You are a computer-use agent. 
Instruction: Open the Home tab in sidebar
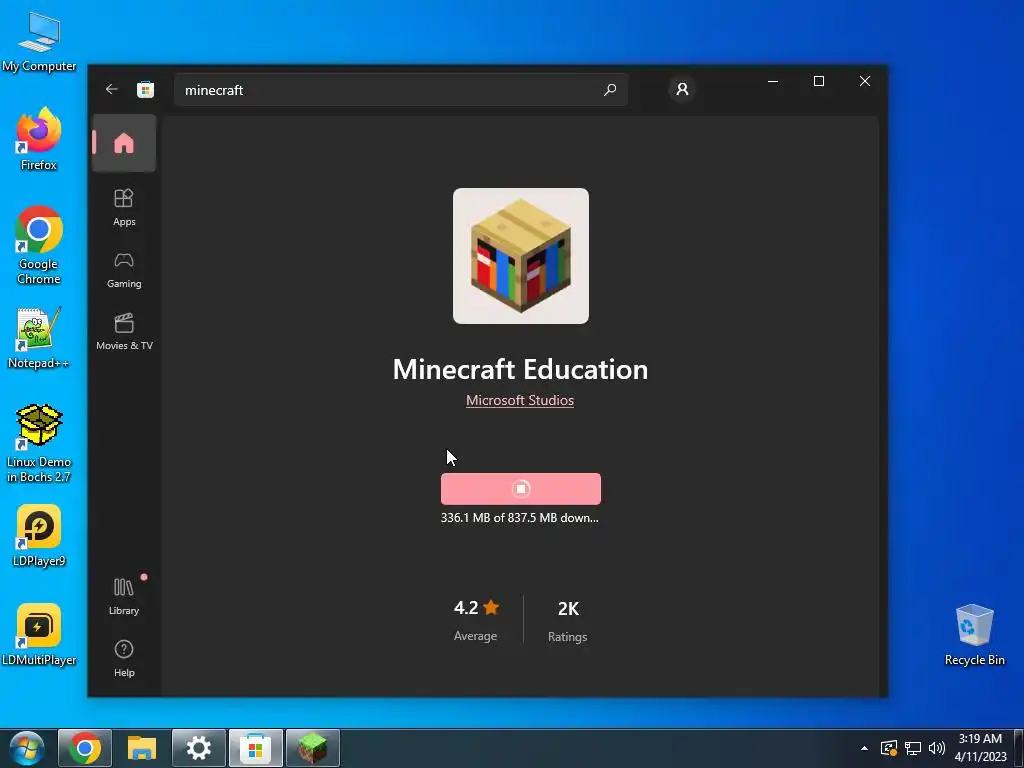click(124, 143)
